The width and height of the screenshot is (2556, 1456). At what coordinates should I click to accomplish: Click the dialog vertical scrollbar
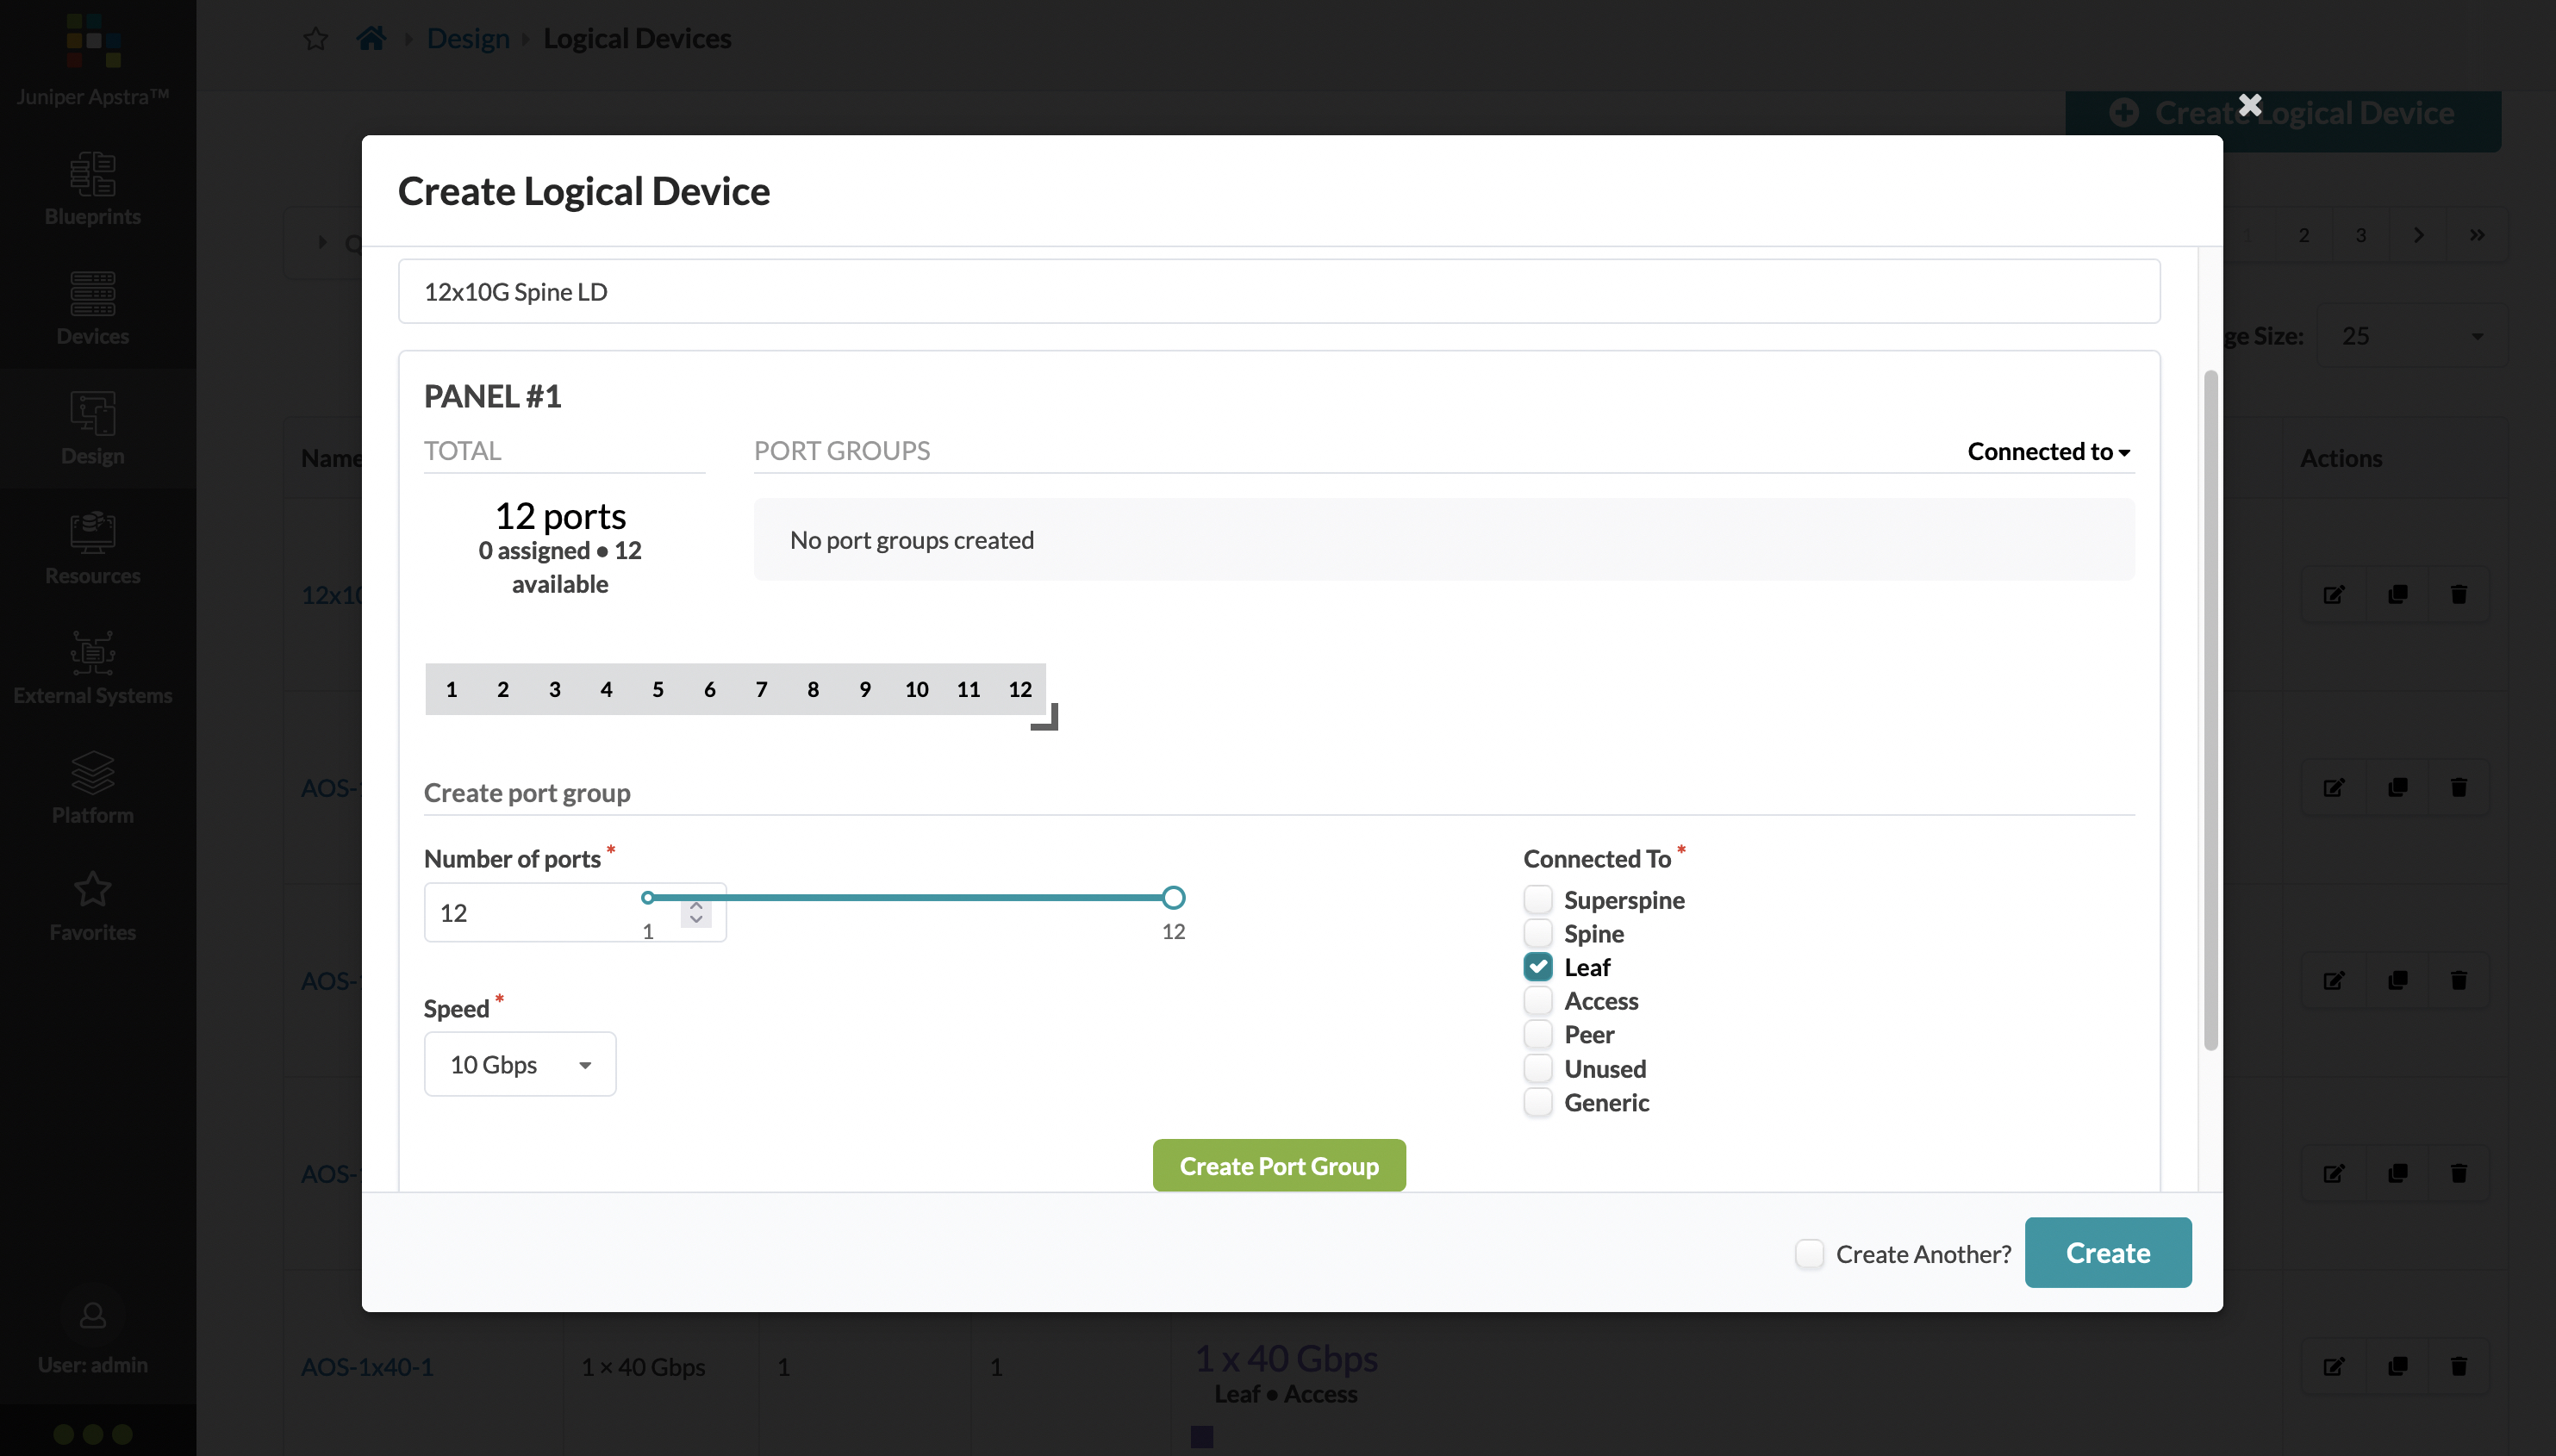point(2211,710)
